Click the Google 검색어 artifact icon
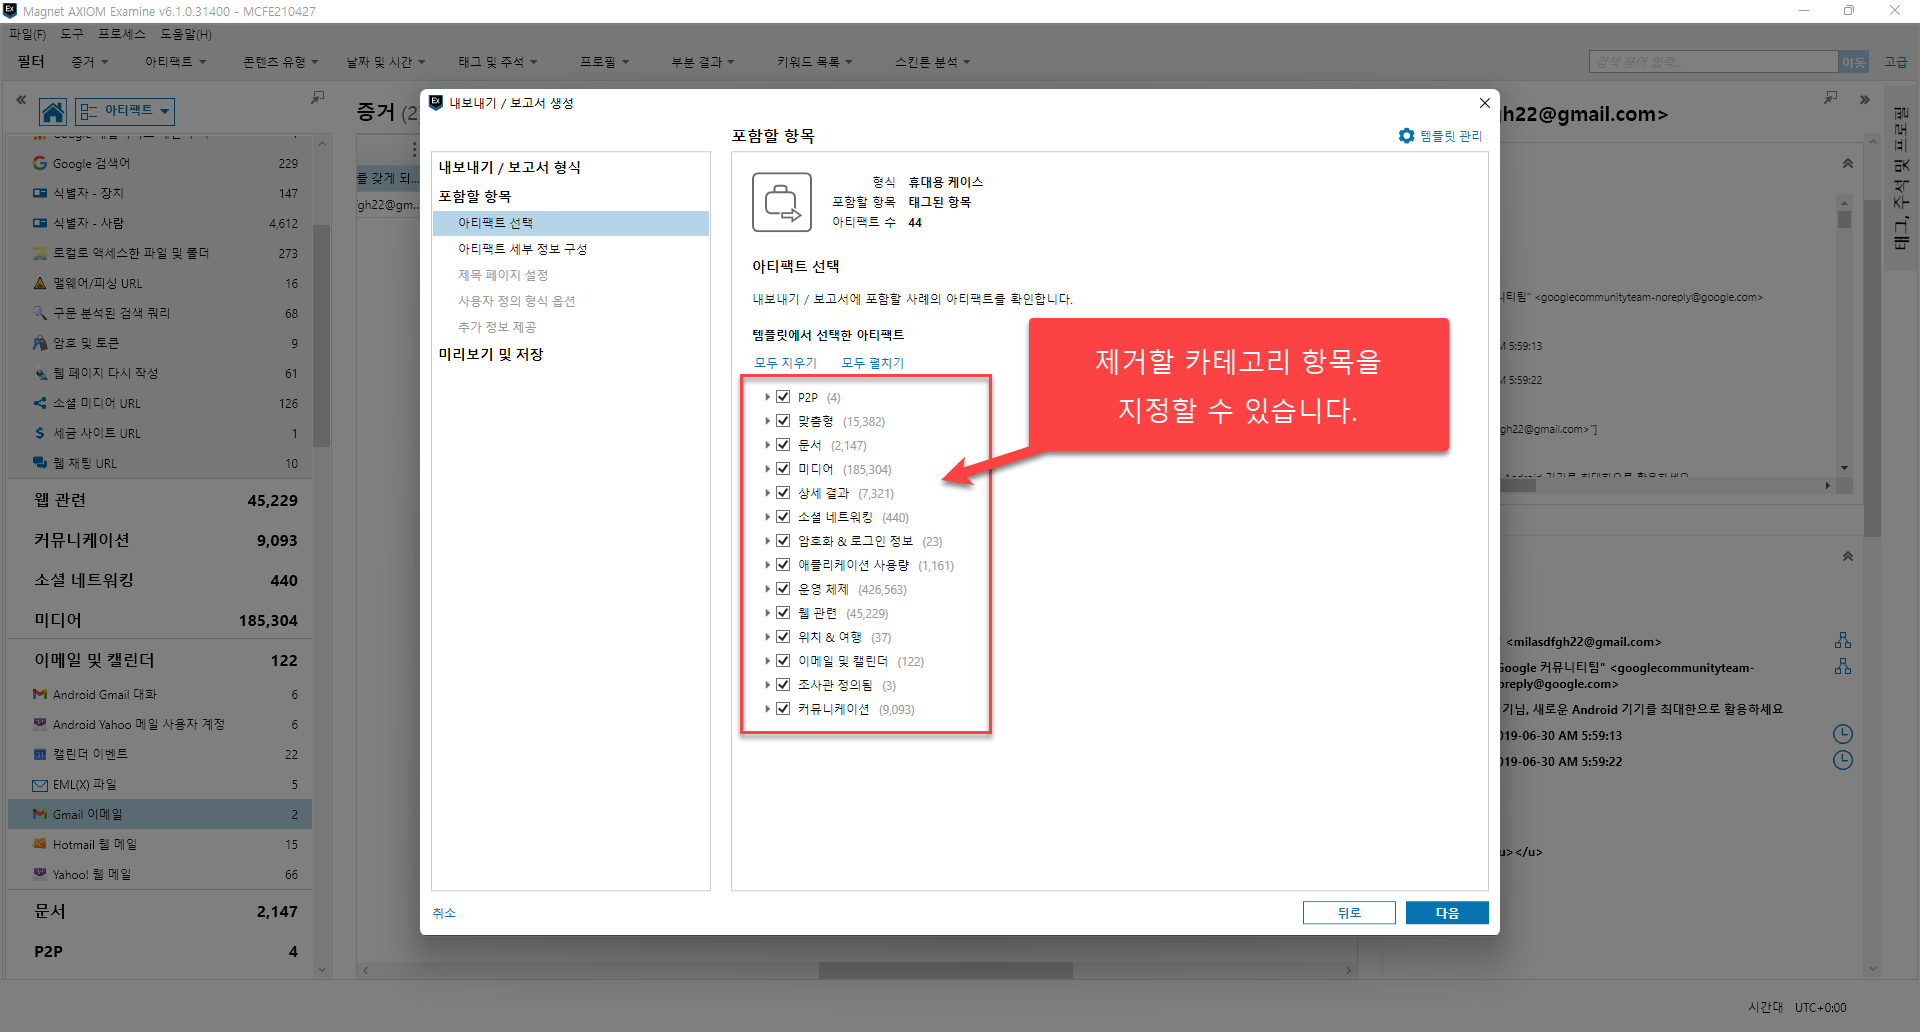The height and width of the screenshot is (1032, 1920). pyautogui.click(x=40, y=163)
